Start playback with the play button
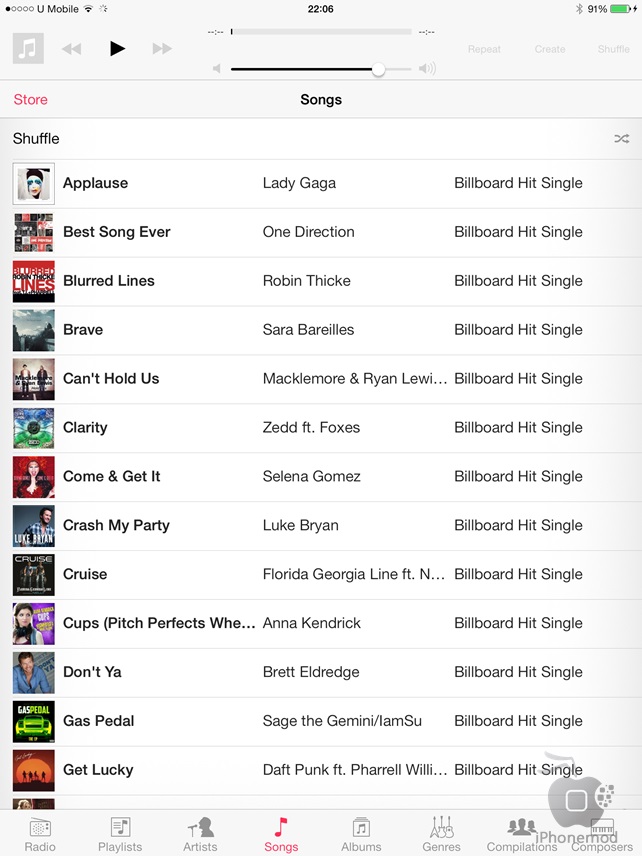The width and height of the screenshot is (642, 856). point(117,49)
